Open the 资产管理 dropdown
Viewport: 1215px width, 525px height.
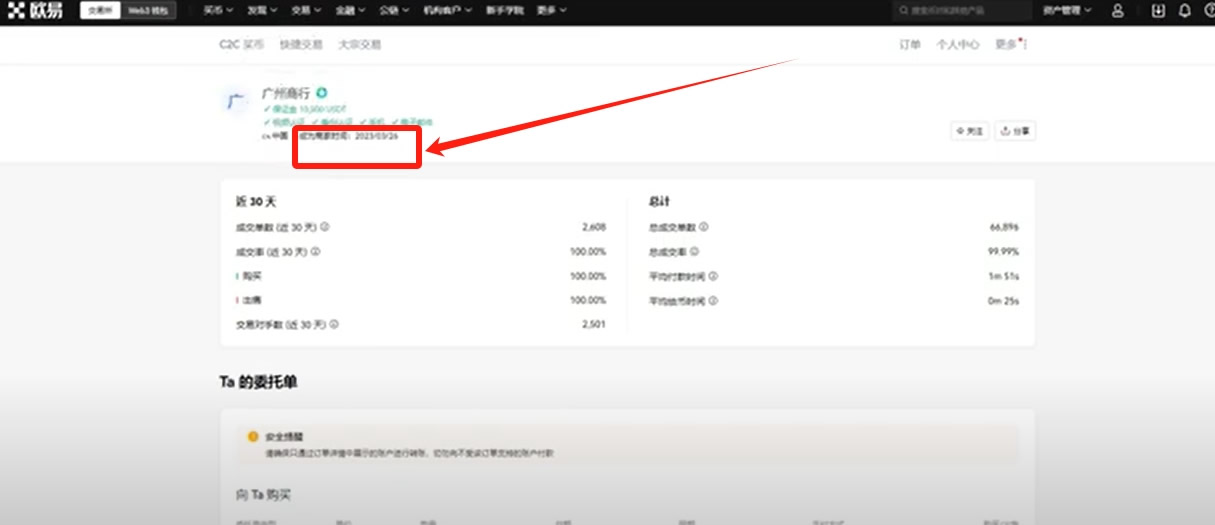pos(1067,11)
